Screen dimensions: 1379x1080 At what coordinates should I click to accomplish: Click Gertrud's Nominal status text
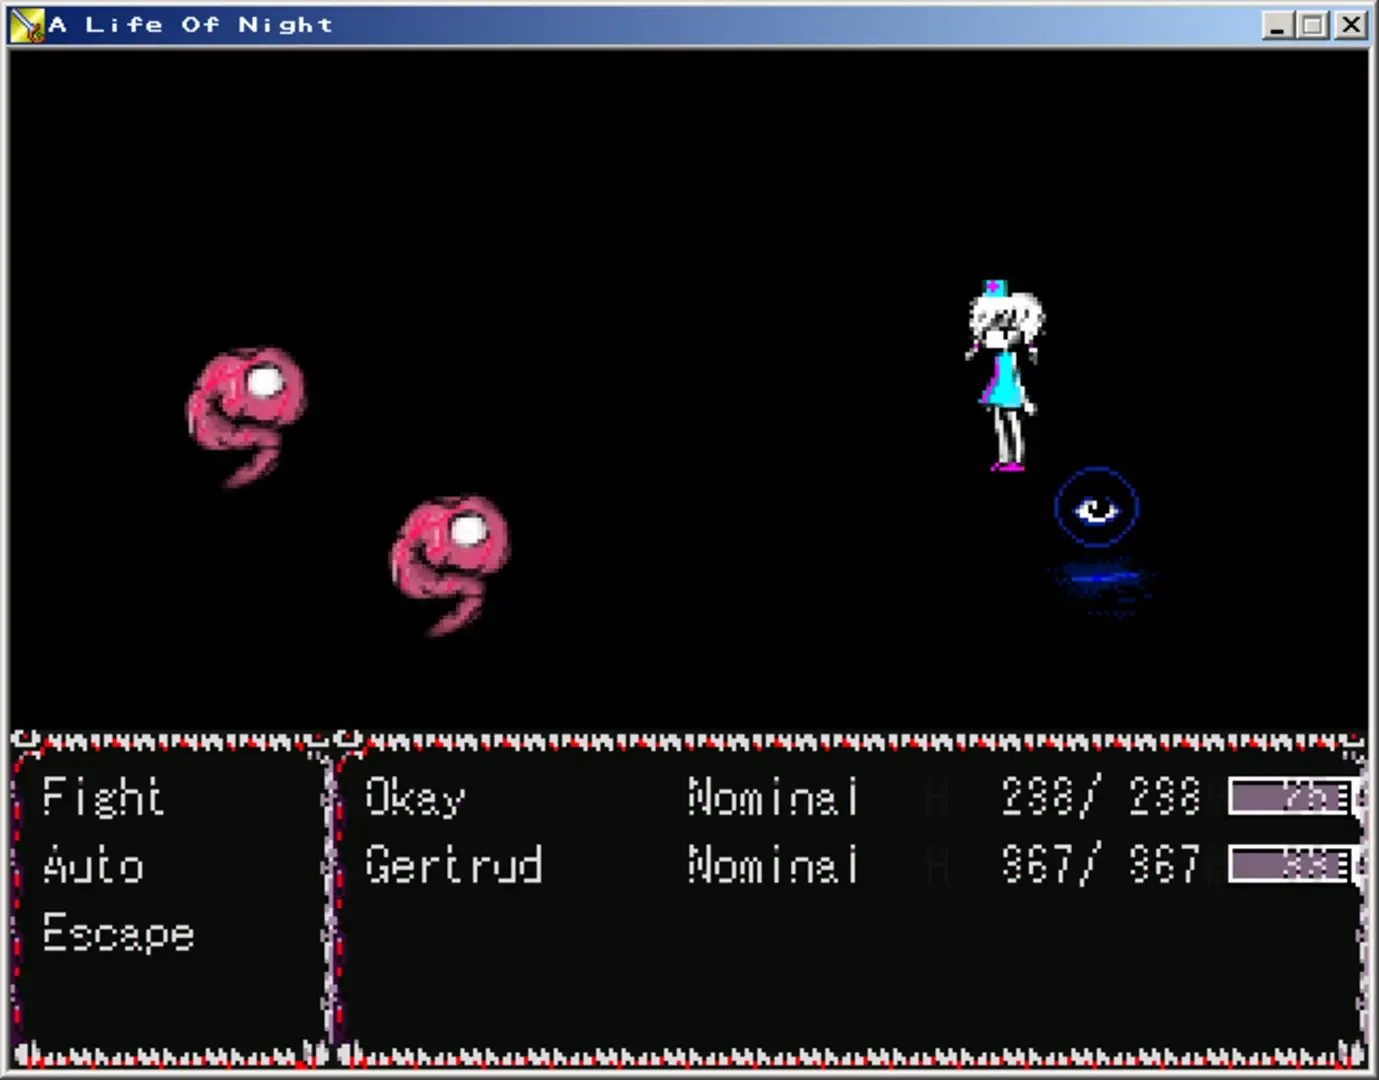point(772,865)
